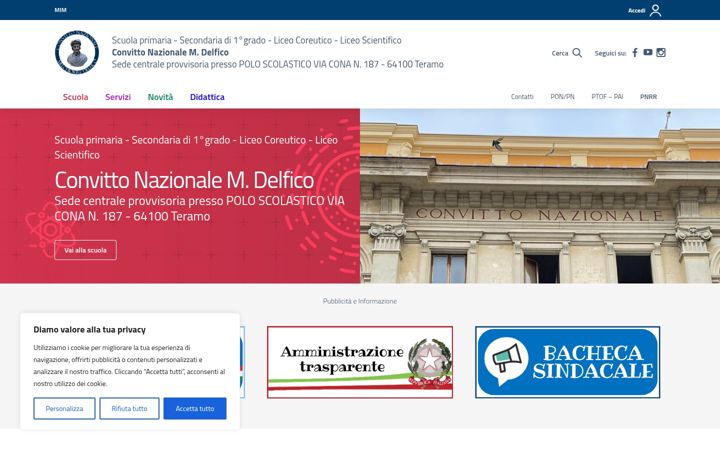The image size is (720, 450).
Task: Go to the Contatti page
Action: pyautogui.click(x=522, y=96)
